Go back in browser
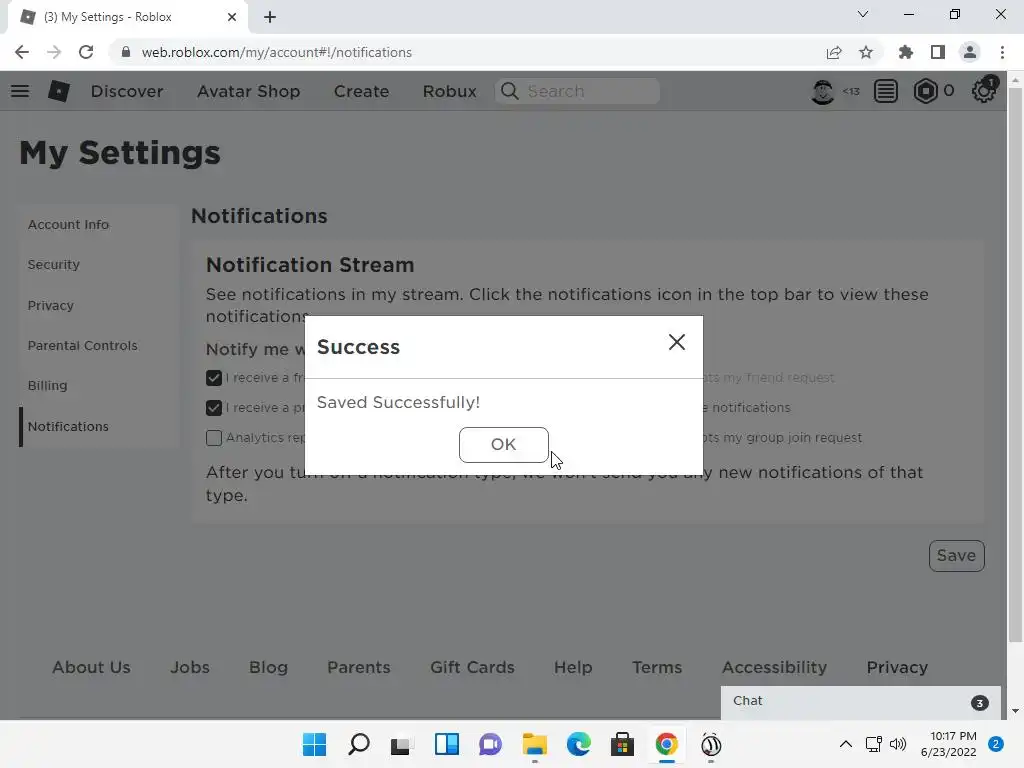Screen dimensions: 1024x768 [22, 52]
